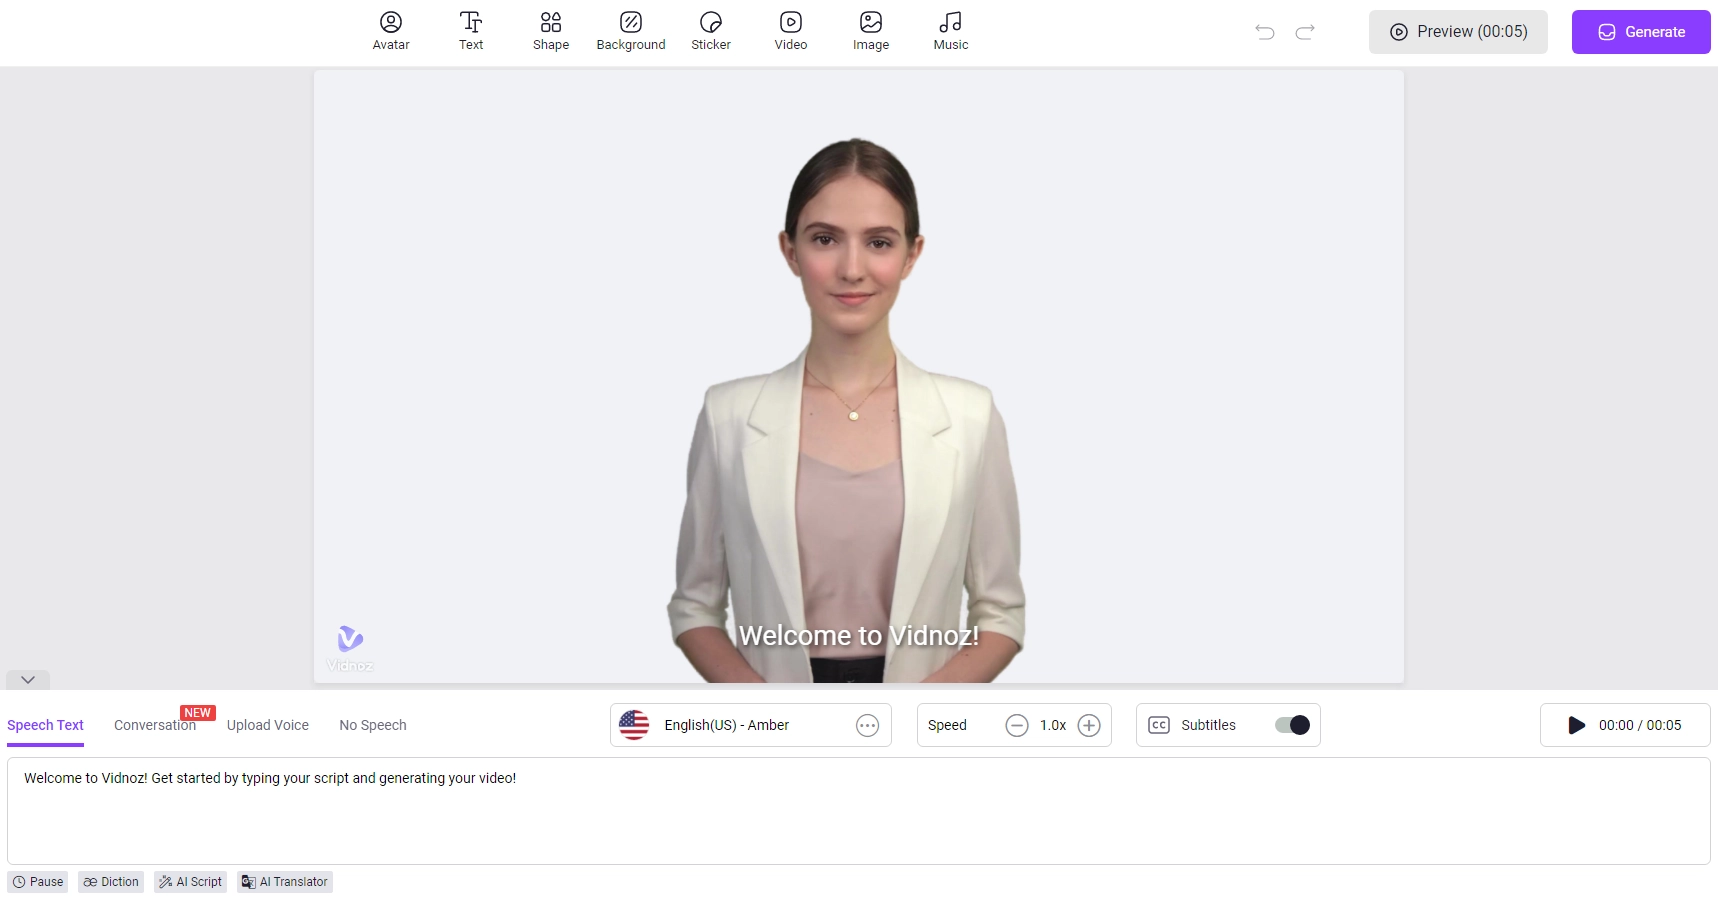
Task: Toggle the Subtitles switch off
Action: click(x=1292, y=725)
